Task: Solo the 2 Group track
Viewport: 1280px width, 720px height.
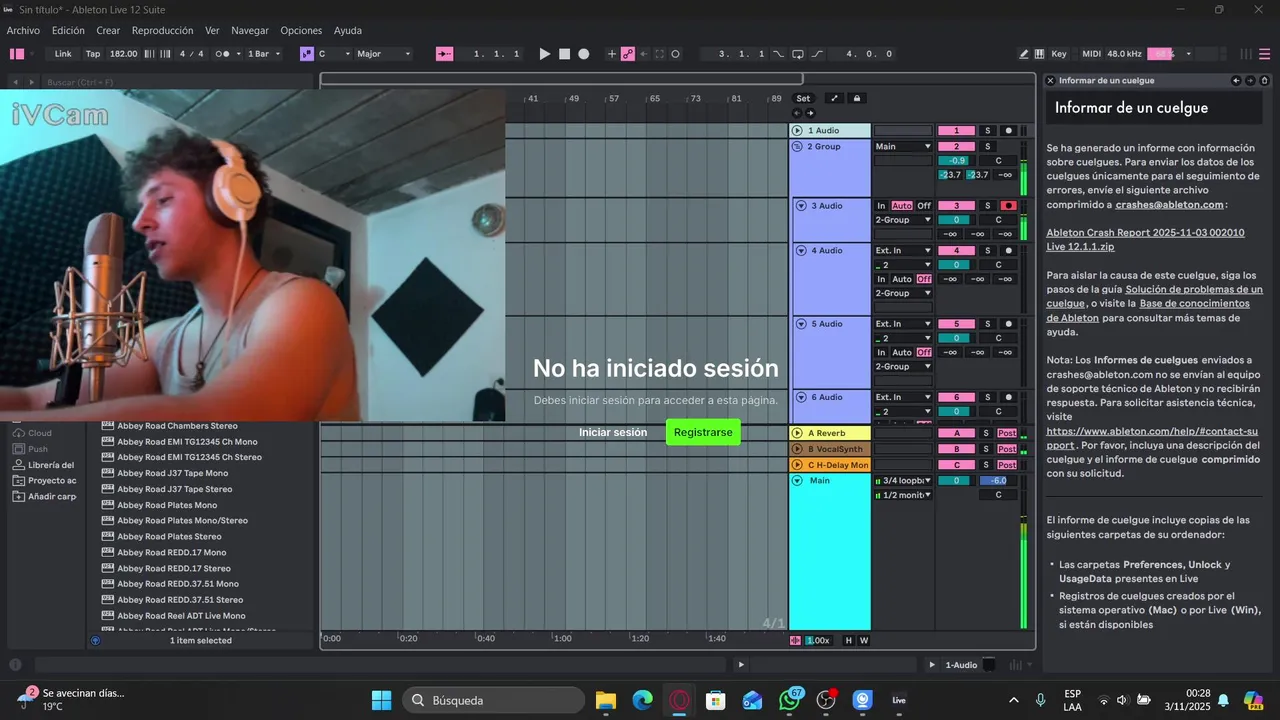Action: tap(987, 147)
